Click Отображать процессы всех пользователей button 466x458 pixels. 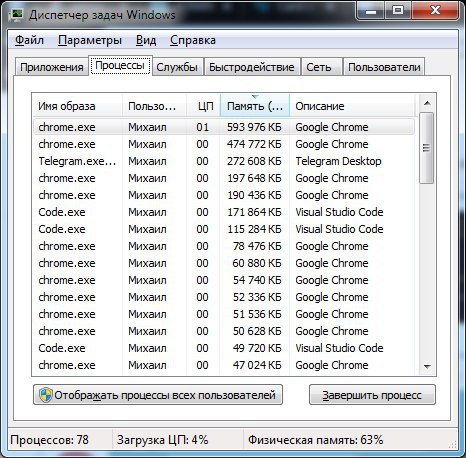point(158,395)
